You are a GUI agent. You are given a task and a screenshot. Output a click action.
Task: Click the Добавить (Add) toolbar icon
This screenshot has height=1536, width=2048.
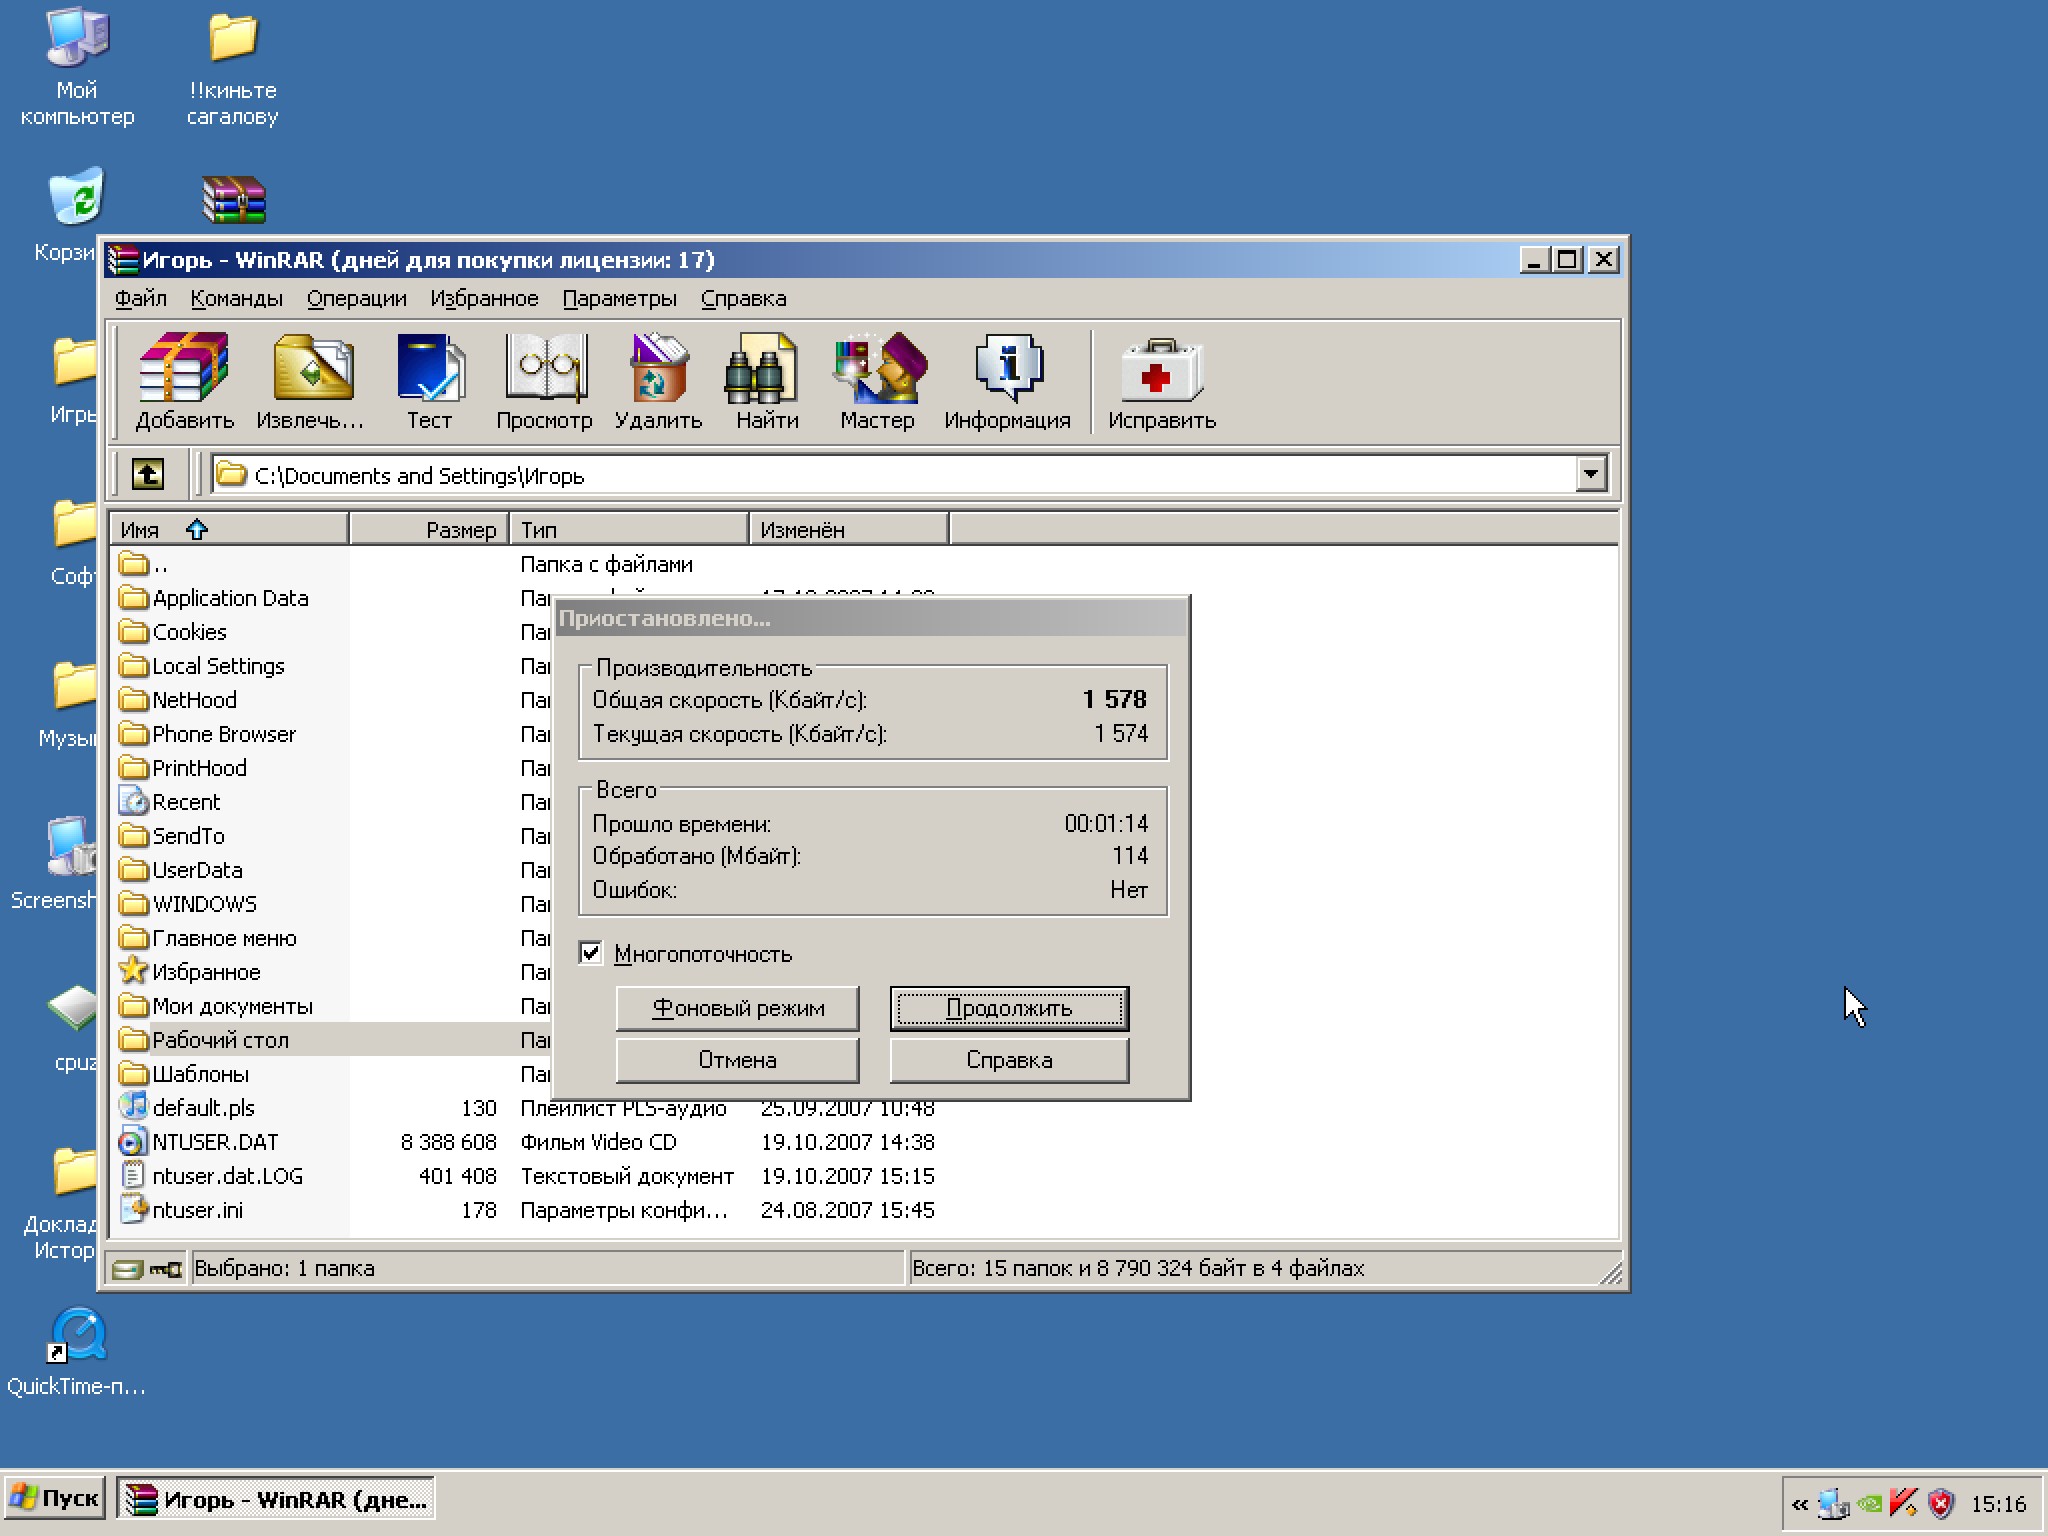point(184,382)
